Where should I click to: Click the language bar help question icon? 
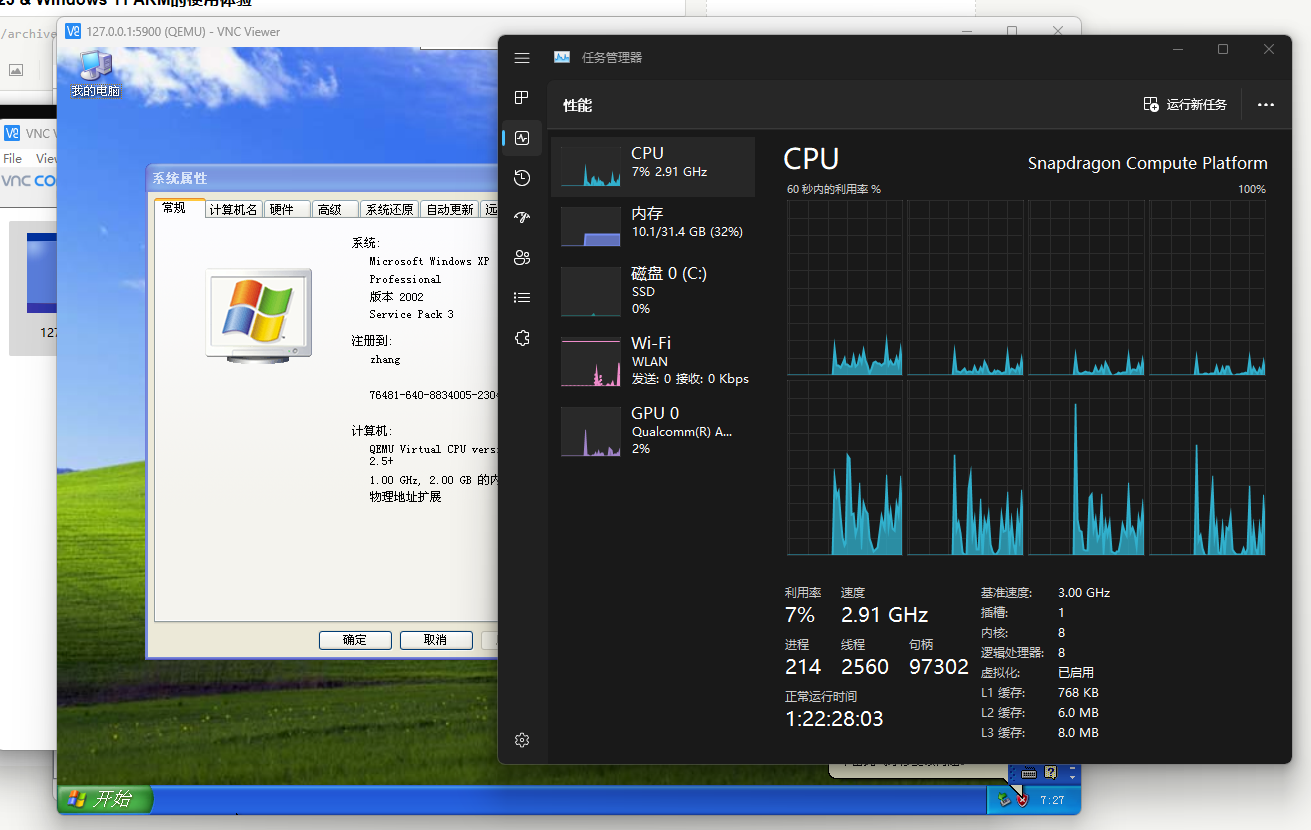(x=1050, y=773)
